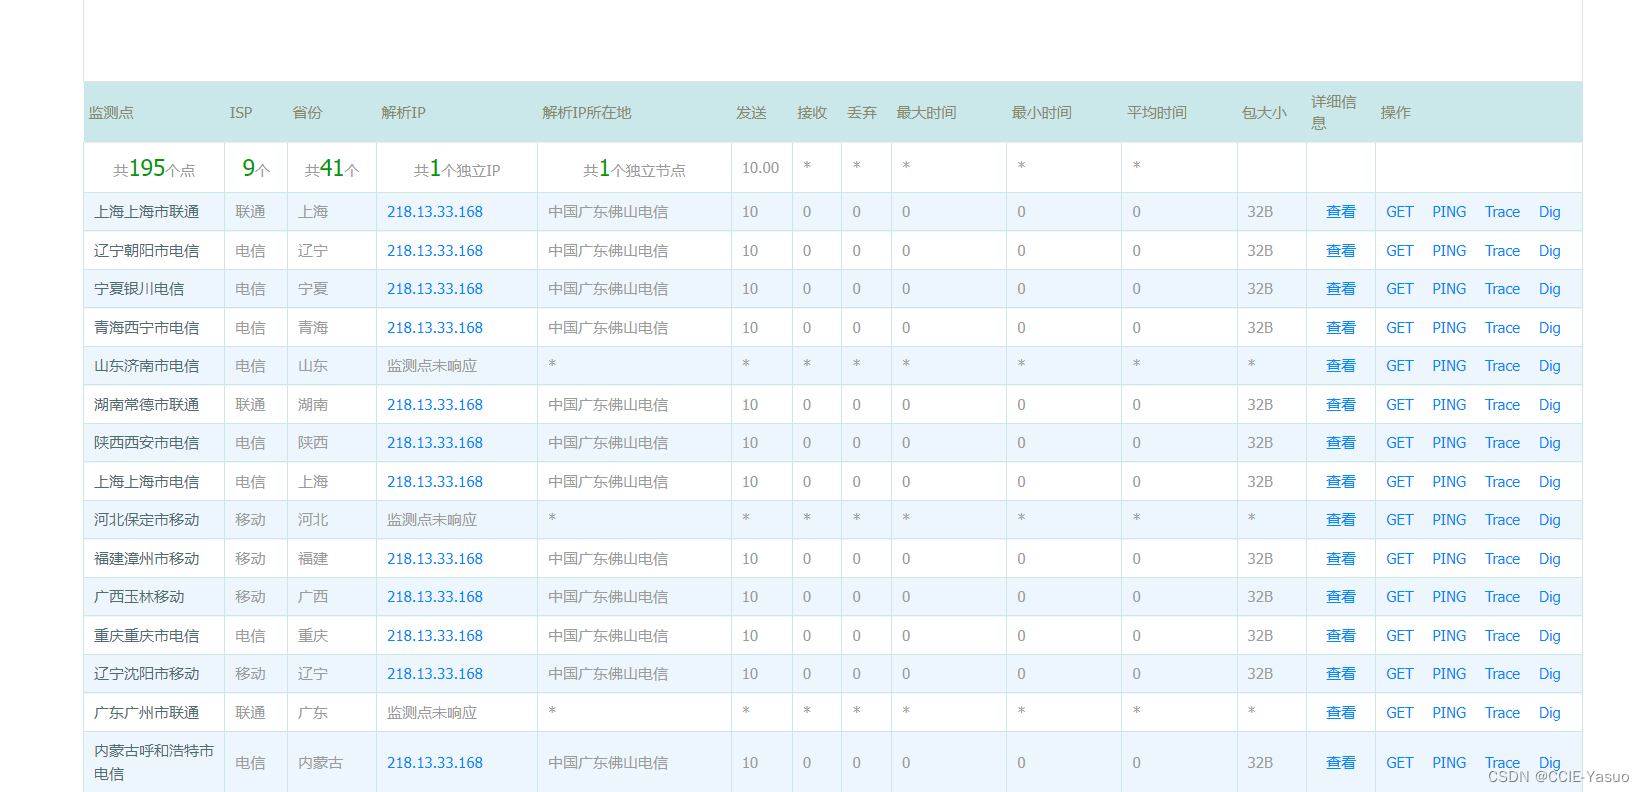The height and width of the screenshot is (792, 1644).
Task: Select the 共195个点 summary cell
Action: [x=154, y=169]
